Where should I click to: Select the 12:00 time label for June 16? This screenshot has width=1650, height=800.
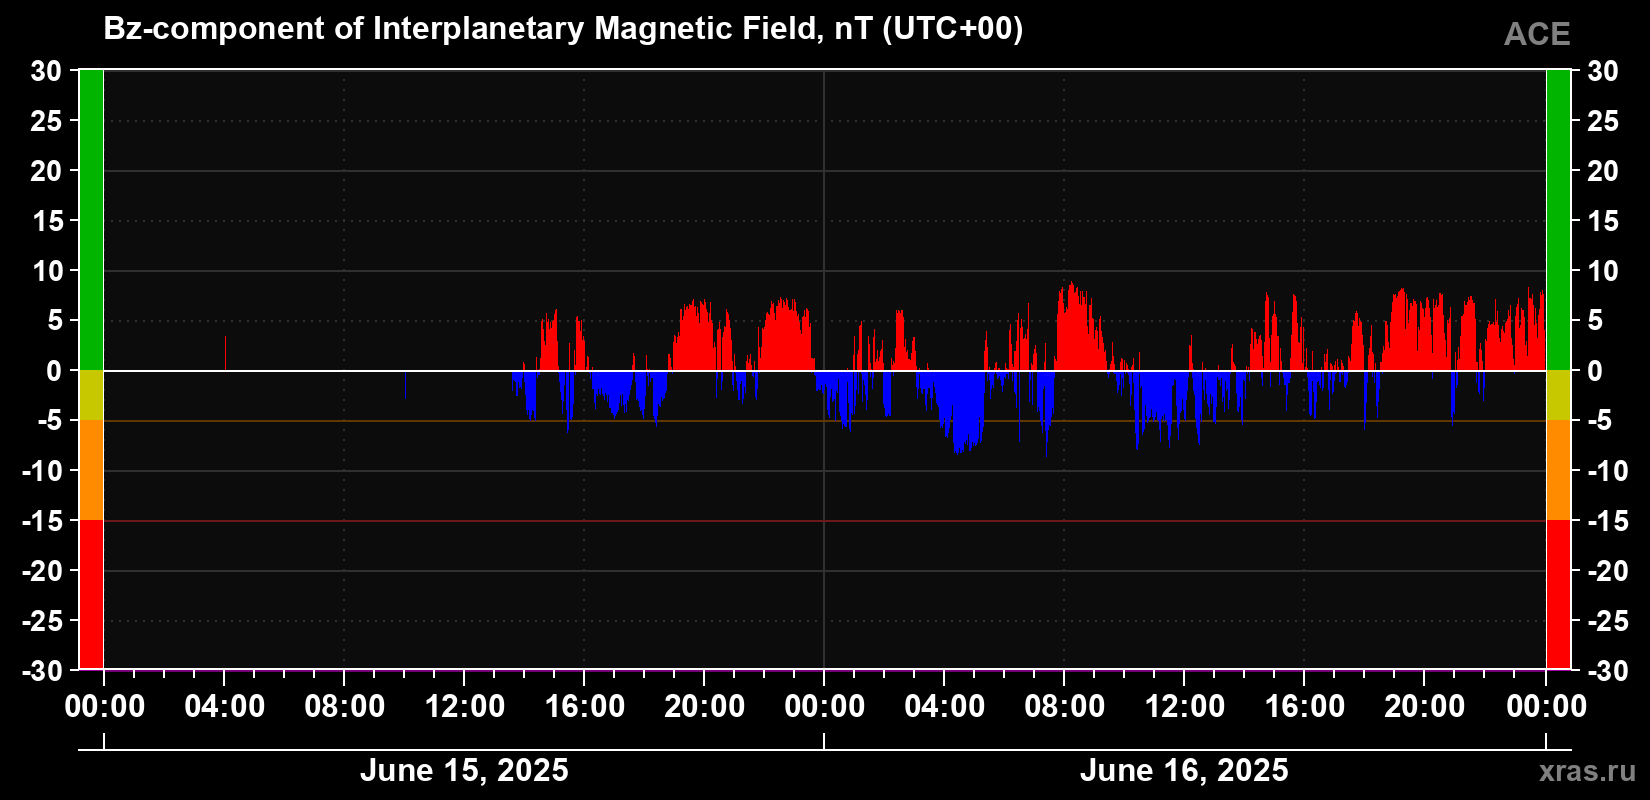pyautogui.click(x=1185, y=707)
